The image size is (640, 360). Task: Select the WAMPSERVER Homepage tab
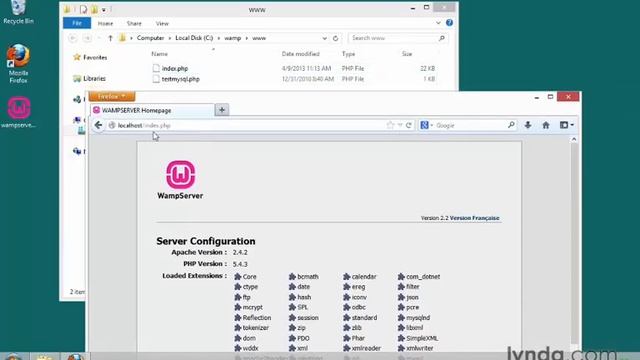click(152, 110)
